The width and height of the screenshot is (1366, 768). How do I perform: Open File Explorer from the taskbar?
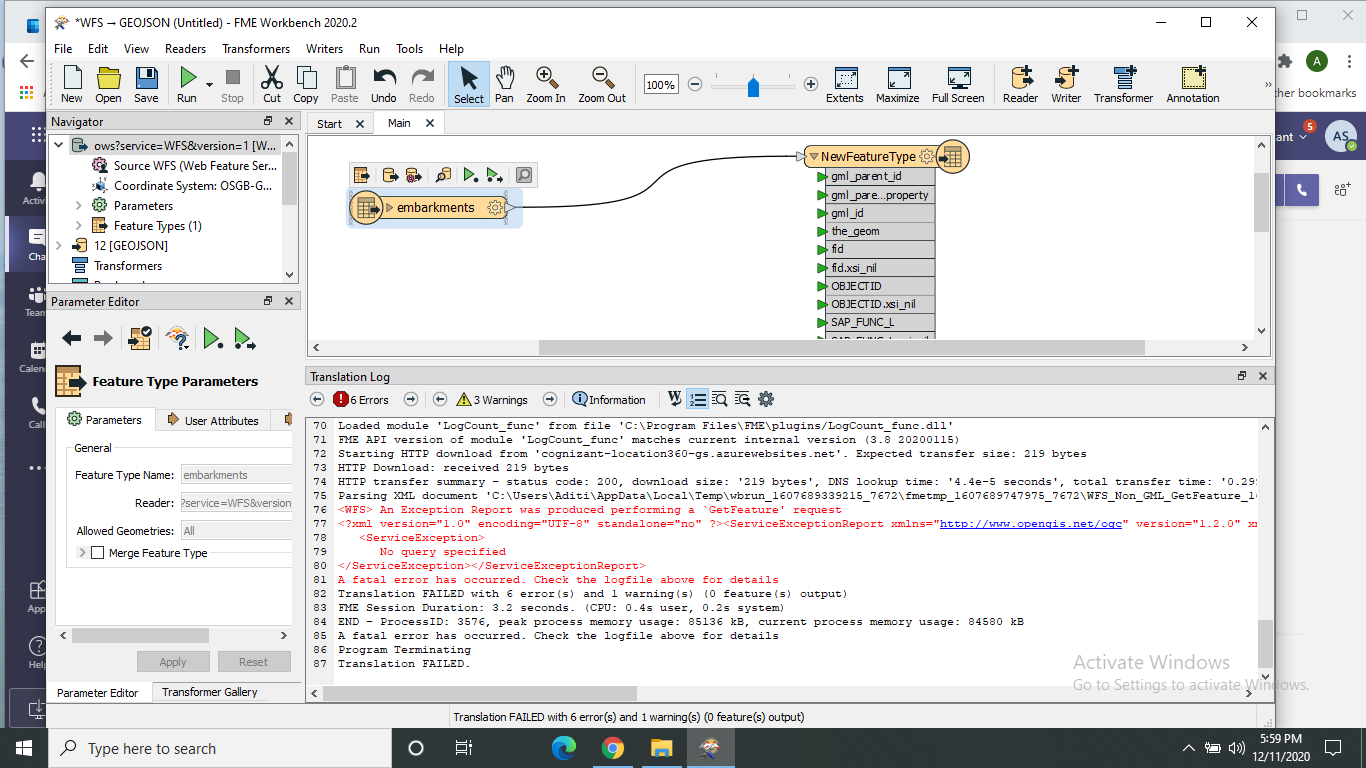point(662,748)
